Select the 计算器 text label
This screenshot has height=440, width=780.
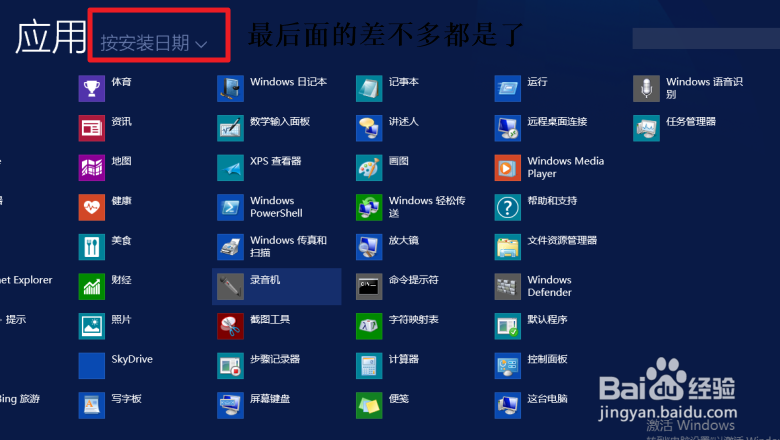(x=404, y=359)
